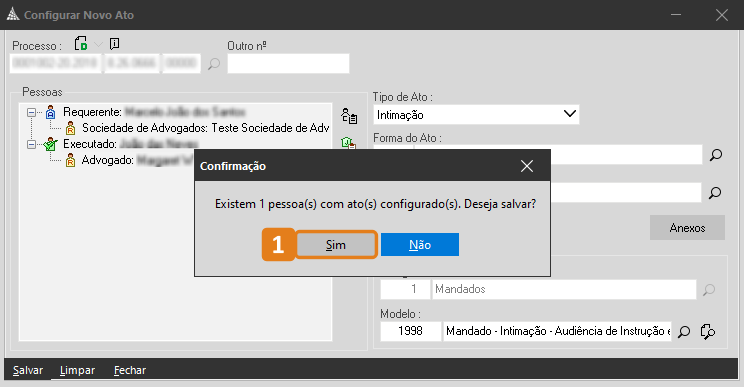
Task: Select the Executado checked person icon
Action: [x=50, y=144]
